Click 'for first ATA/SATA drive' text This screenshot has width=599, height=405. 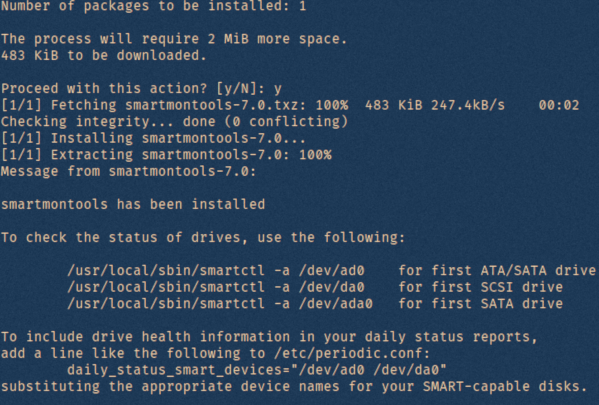tap(497, 271)
